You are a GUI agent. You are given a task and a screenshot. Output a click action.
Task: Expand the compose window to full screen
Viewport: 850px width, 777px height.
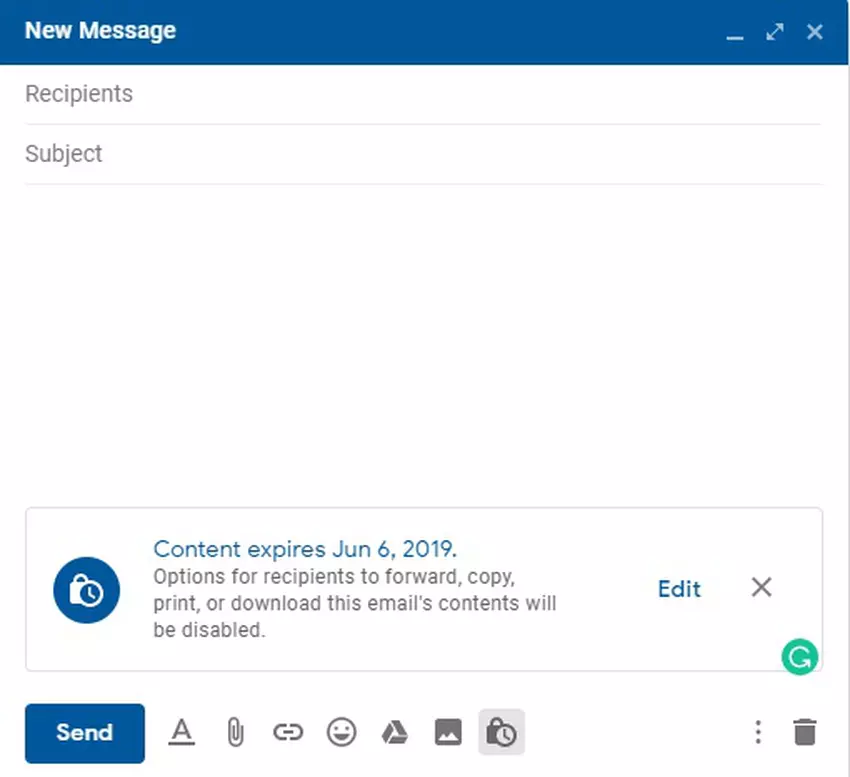(x=775, y=32)
